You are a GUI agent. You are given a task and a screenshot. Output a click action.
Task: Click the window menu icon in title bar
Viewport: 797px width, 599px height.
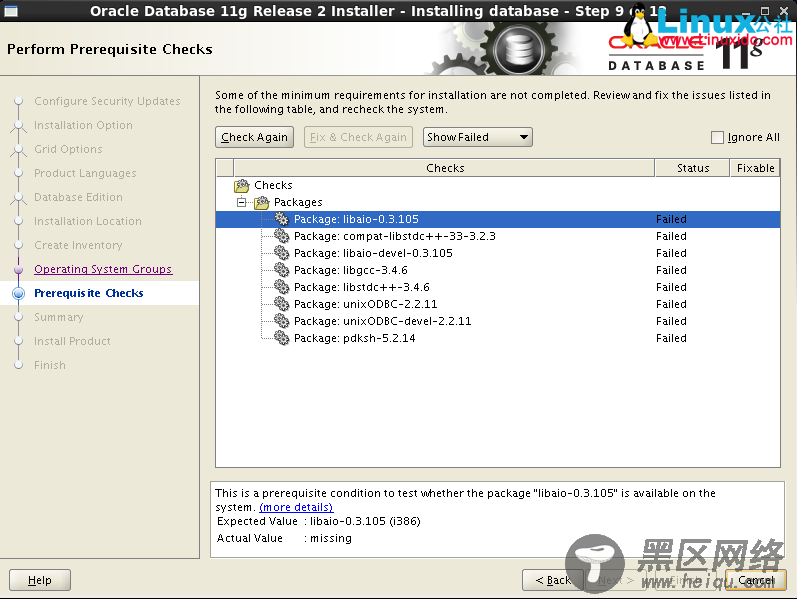point(11,11)
